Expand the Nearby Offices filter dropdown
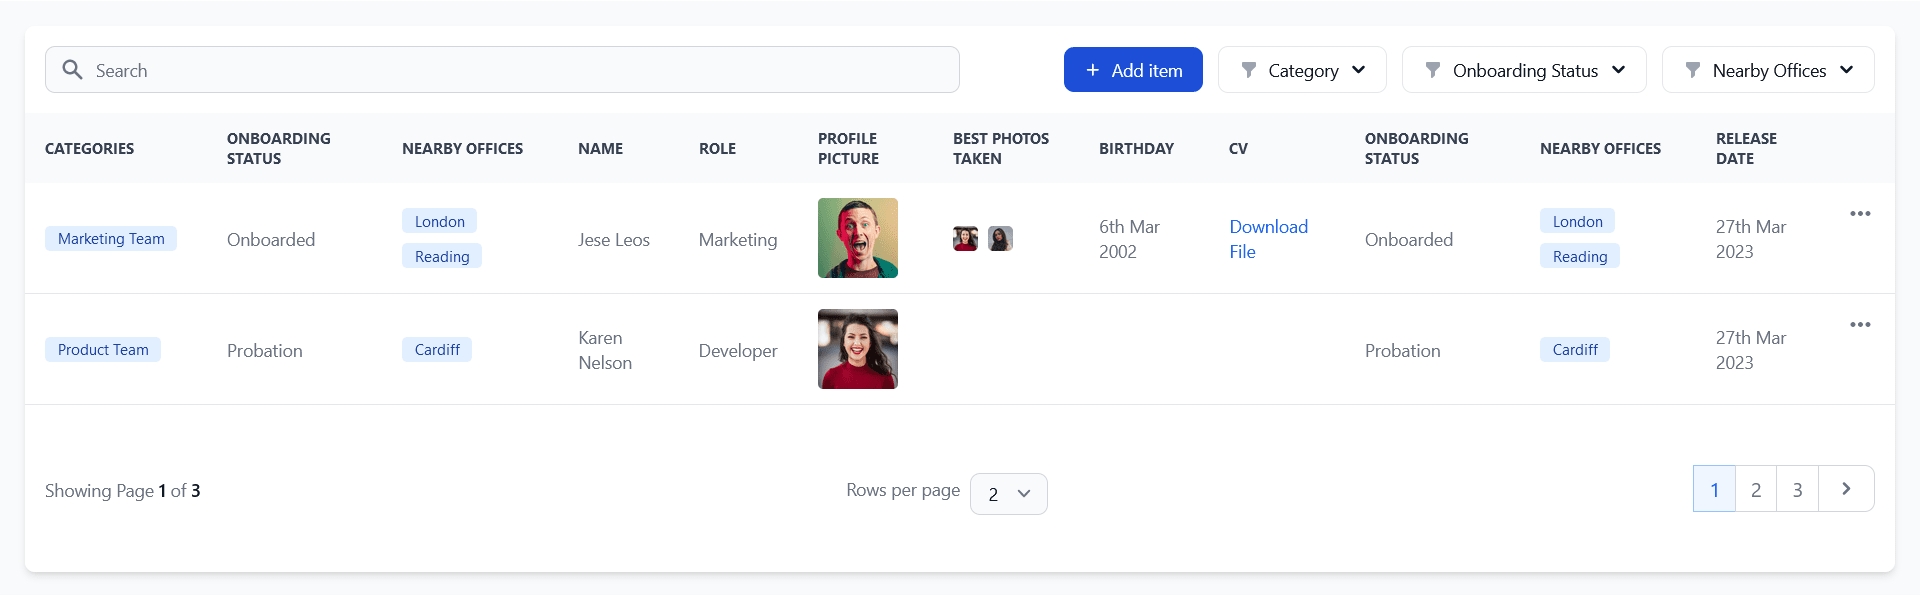1920x595 pixels. [x=1767, y=70]
